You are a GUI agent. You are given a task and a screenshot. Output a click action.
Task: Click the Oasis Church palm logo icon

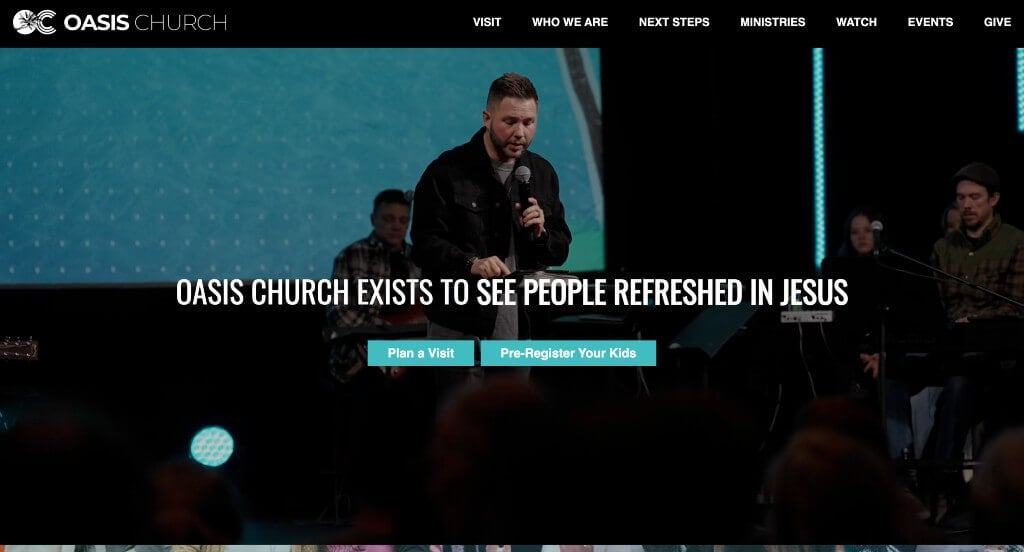tap(35, 22)
